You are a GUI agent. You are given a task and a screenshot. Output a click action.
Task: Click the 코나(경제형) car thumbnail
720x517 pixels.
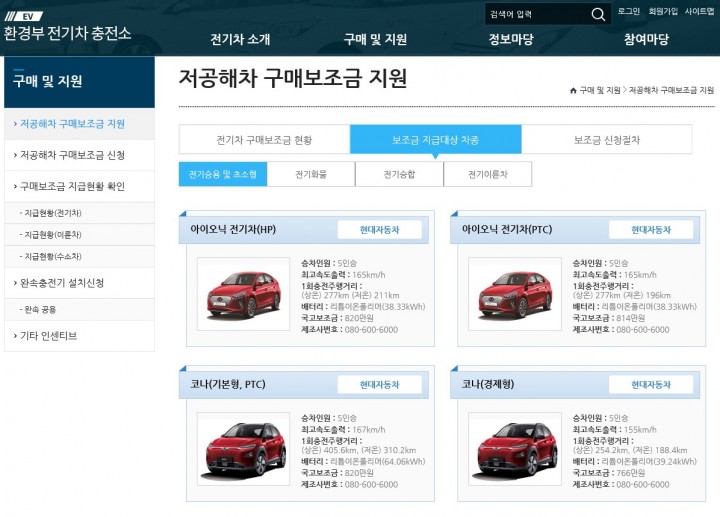(x=515, y=449)
